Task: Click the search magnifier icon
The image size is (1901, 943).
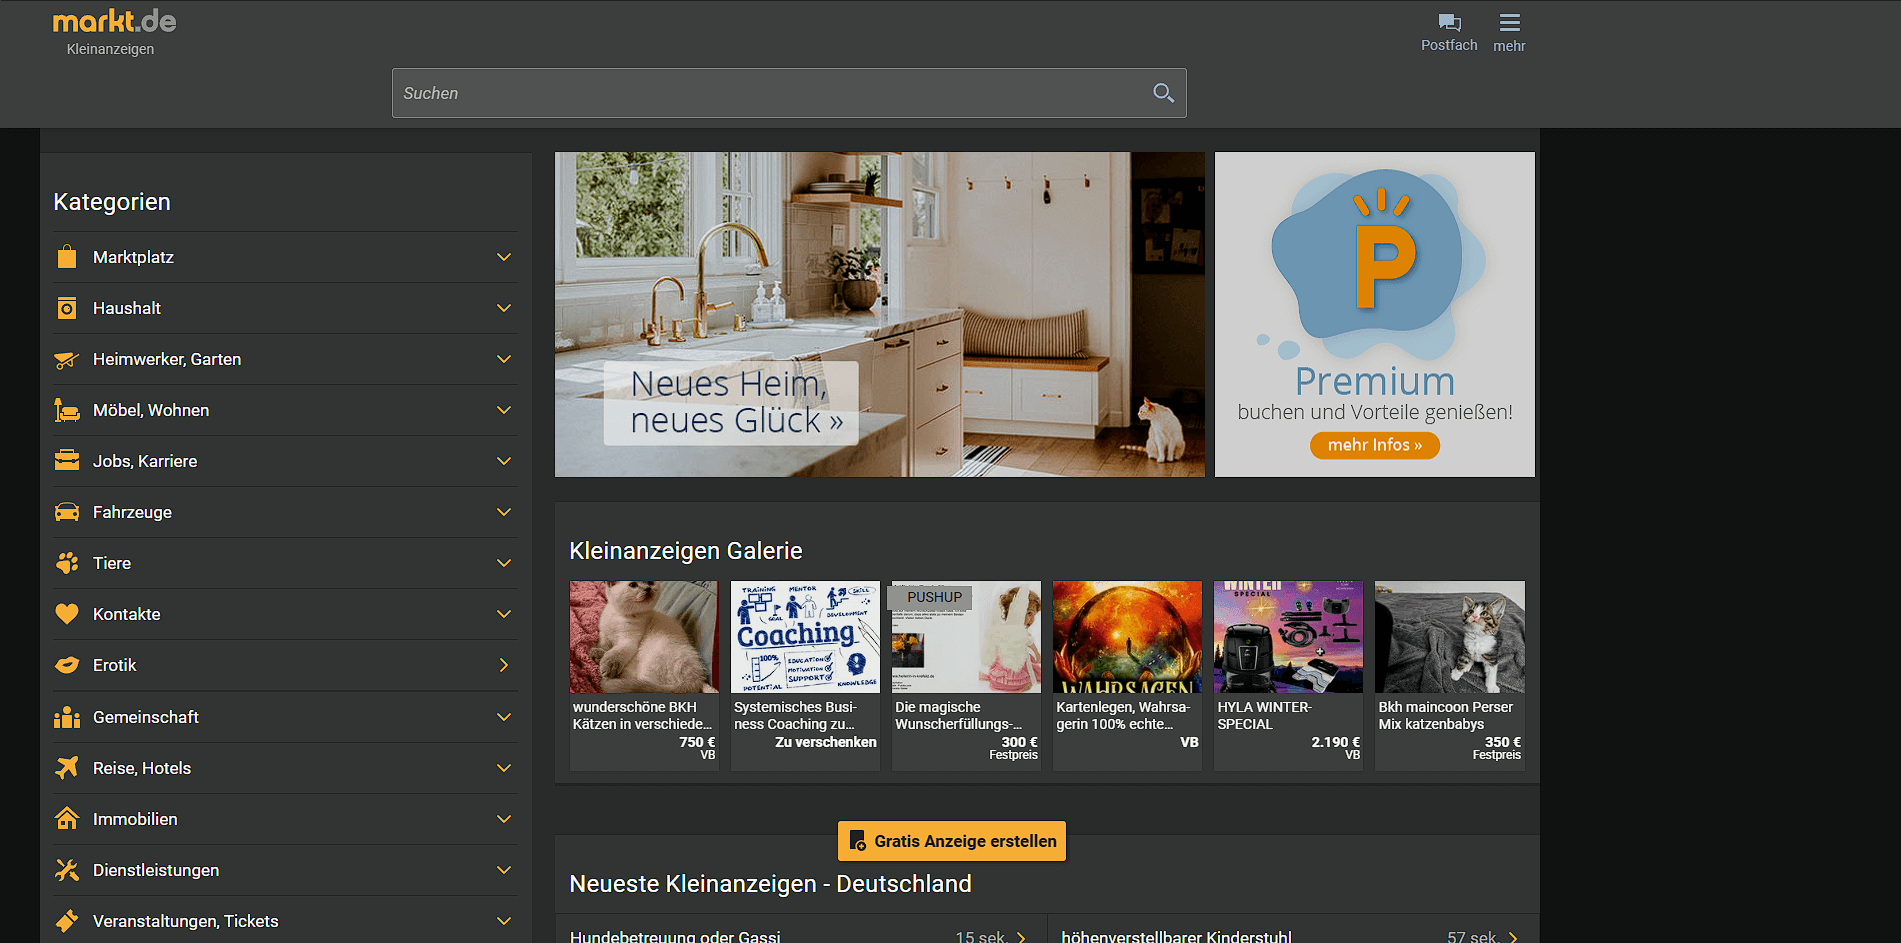Action: point(1163,93)
